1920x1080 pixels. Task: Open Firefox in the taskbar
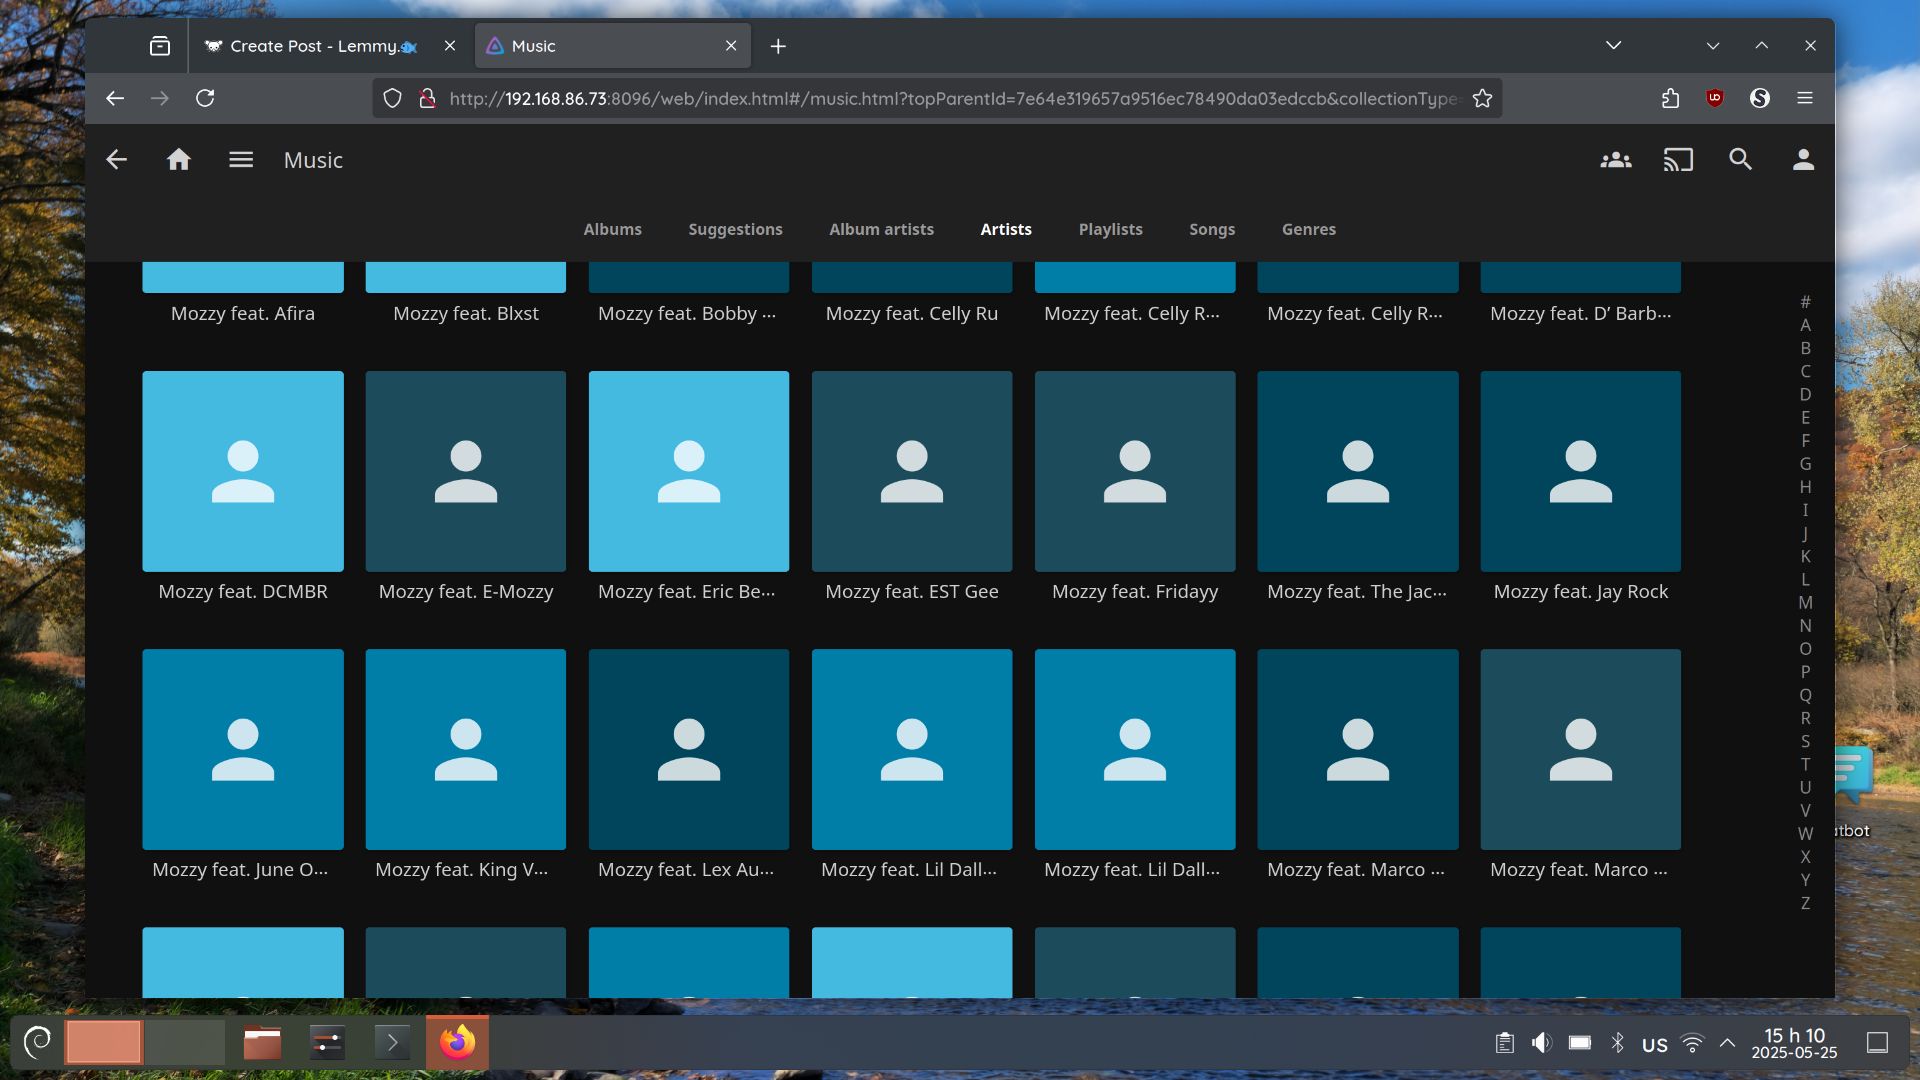coord(457,1043)
